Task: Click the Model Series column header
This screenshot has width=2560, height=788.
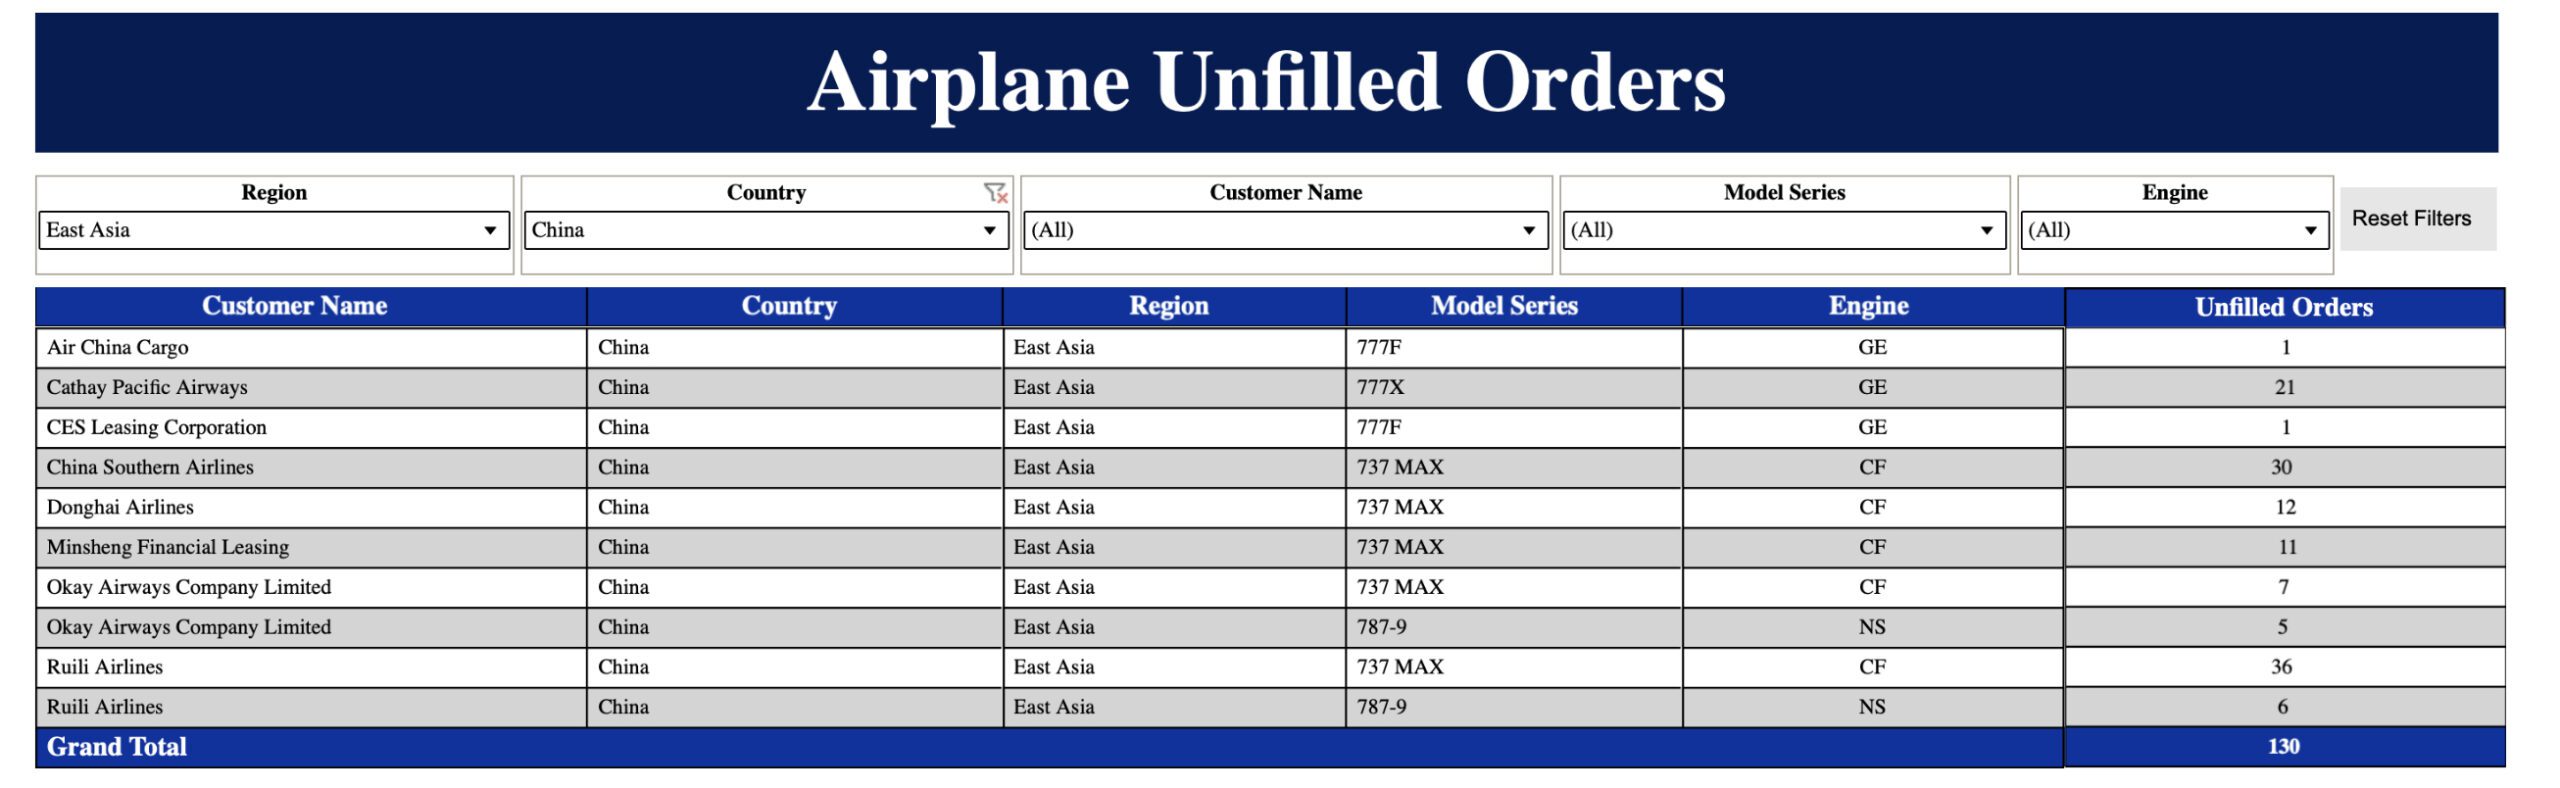Action: click(1504, 306)
